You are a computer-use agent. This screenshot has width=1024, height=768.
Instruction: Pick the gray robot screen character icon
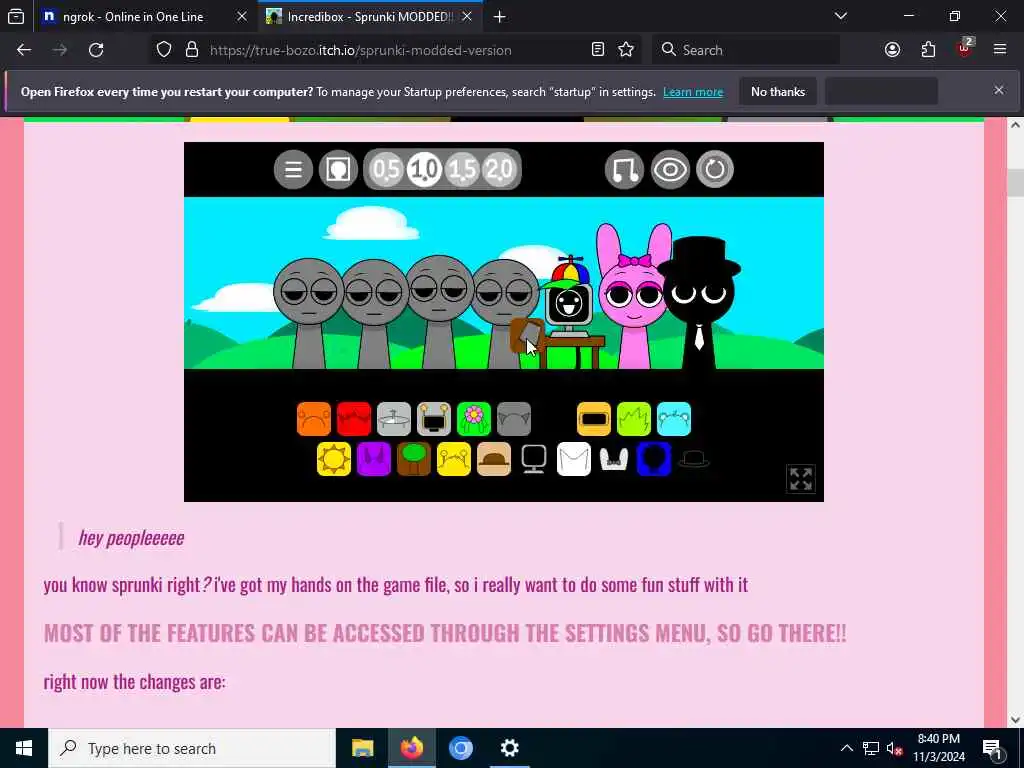tap(434, 419)
